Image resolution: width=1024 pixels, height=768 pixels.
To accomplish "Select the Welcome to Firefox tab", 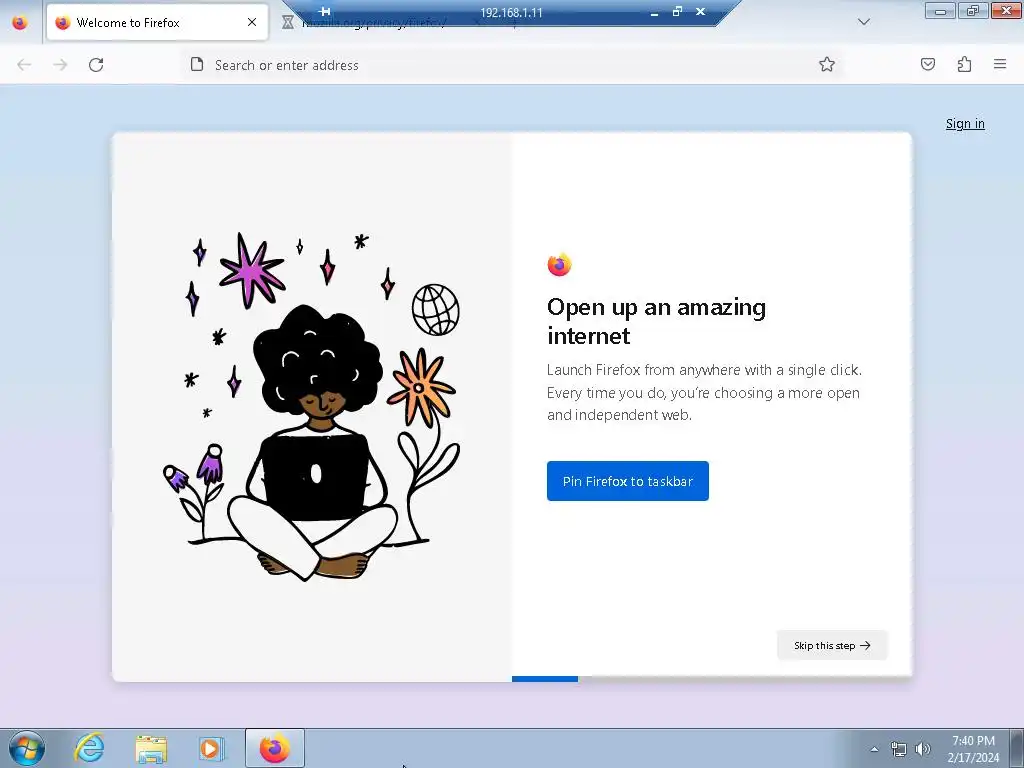I will tap(157, 22).
